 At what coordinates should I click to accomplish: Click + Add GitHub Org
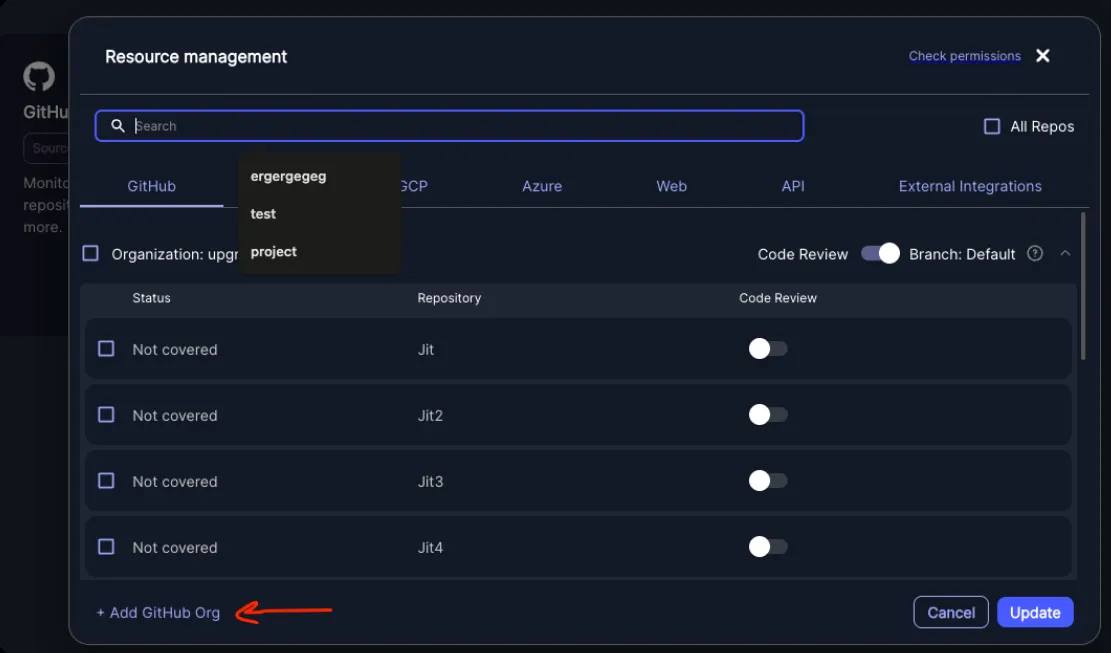coord(158,613)
